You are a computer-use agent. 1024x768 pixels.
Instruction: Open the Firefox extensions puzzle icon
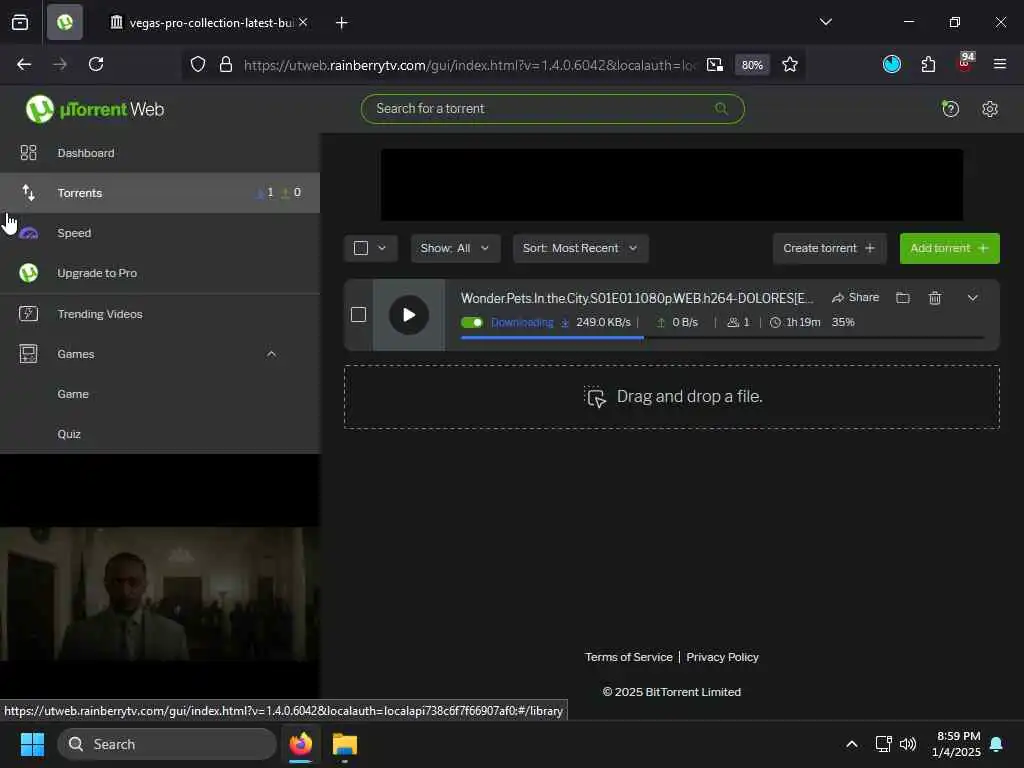coord(928,64)
